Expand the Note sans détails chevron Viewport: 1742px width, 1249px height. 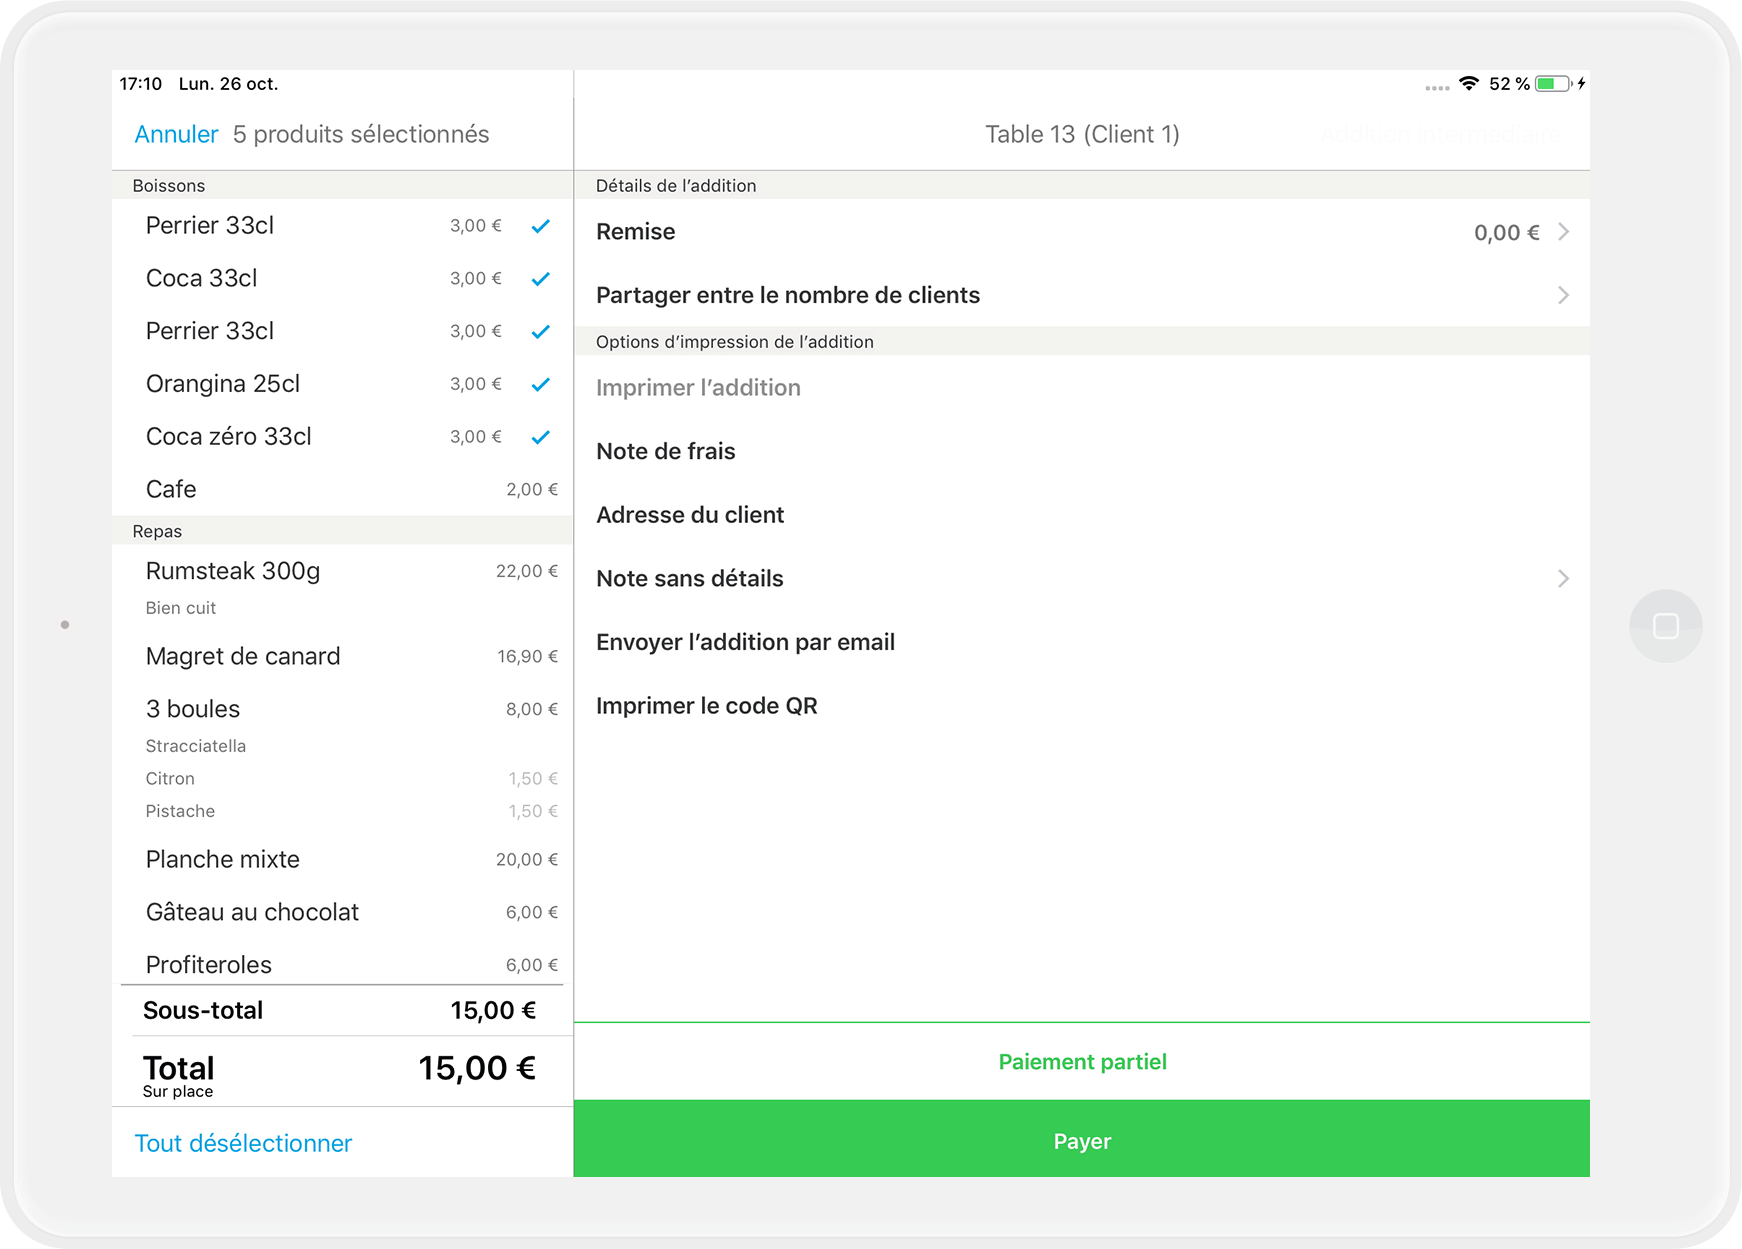pos(1563,579)
